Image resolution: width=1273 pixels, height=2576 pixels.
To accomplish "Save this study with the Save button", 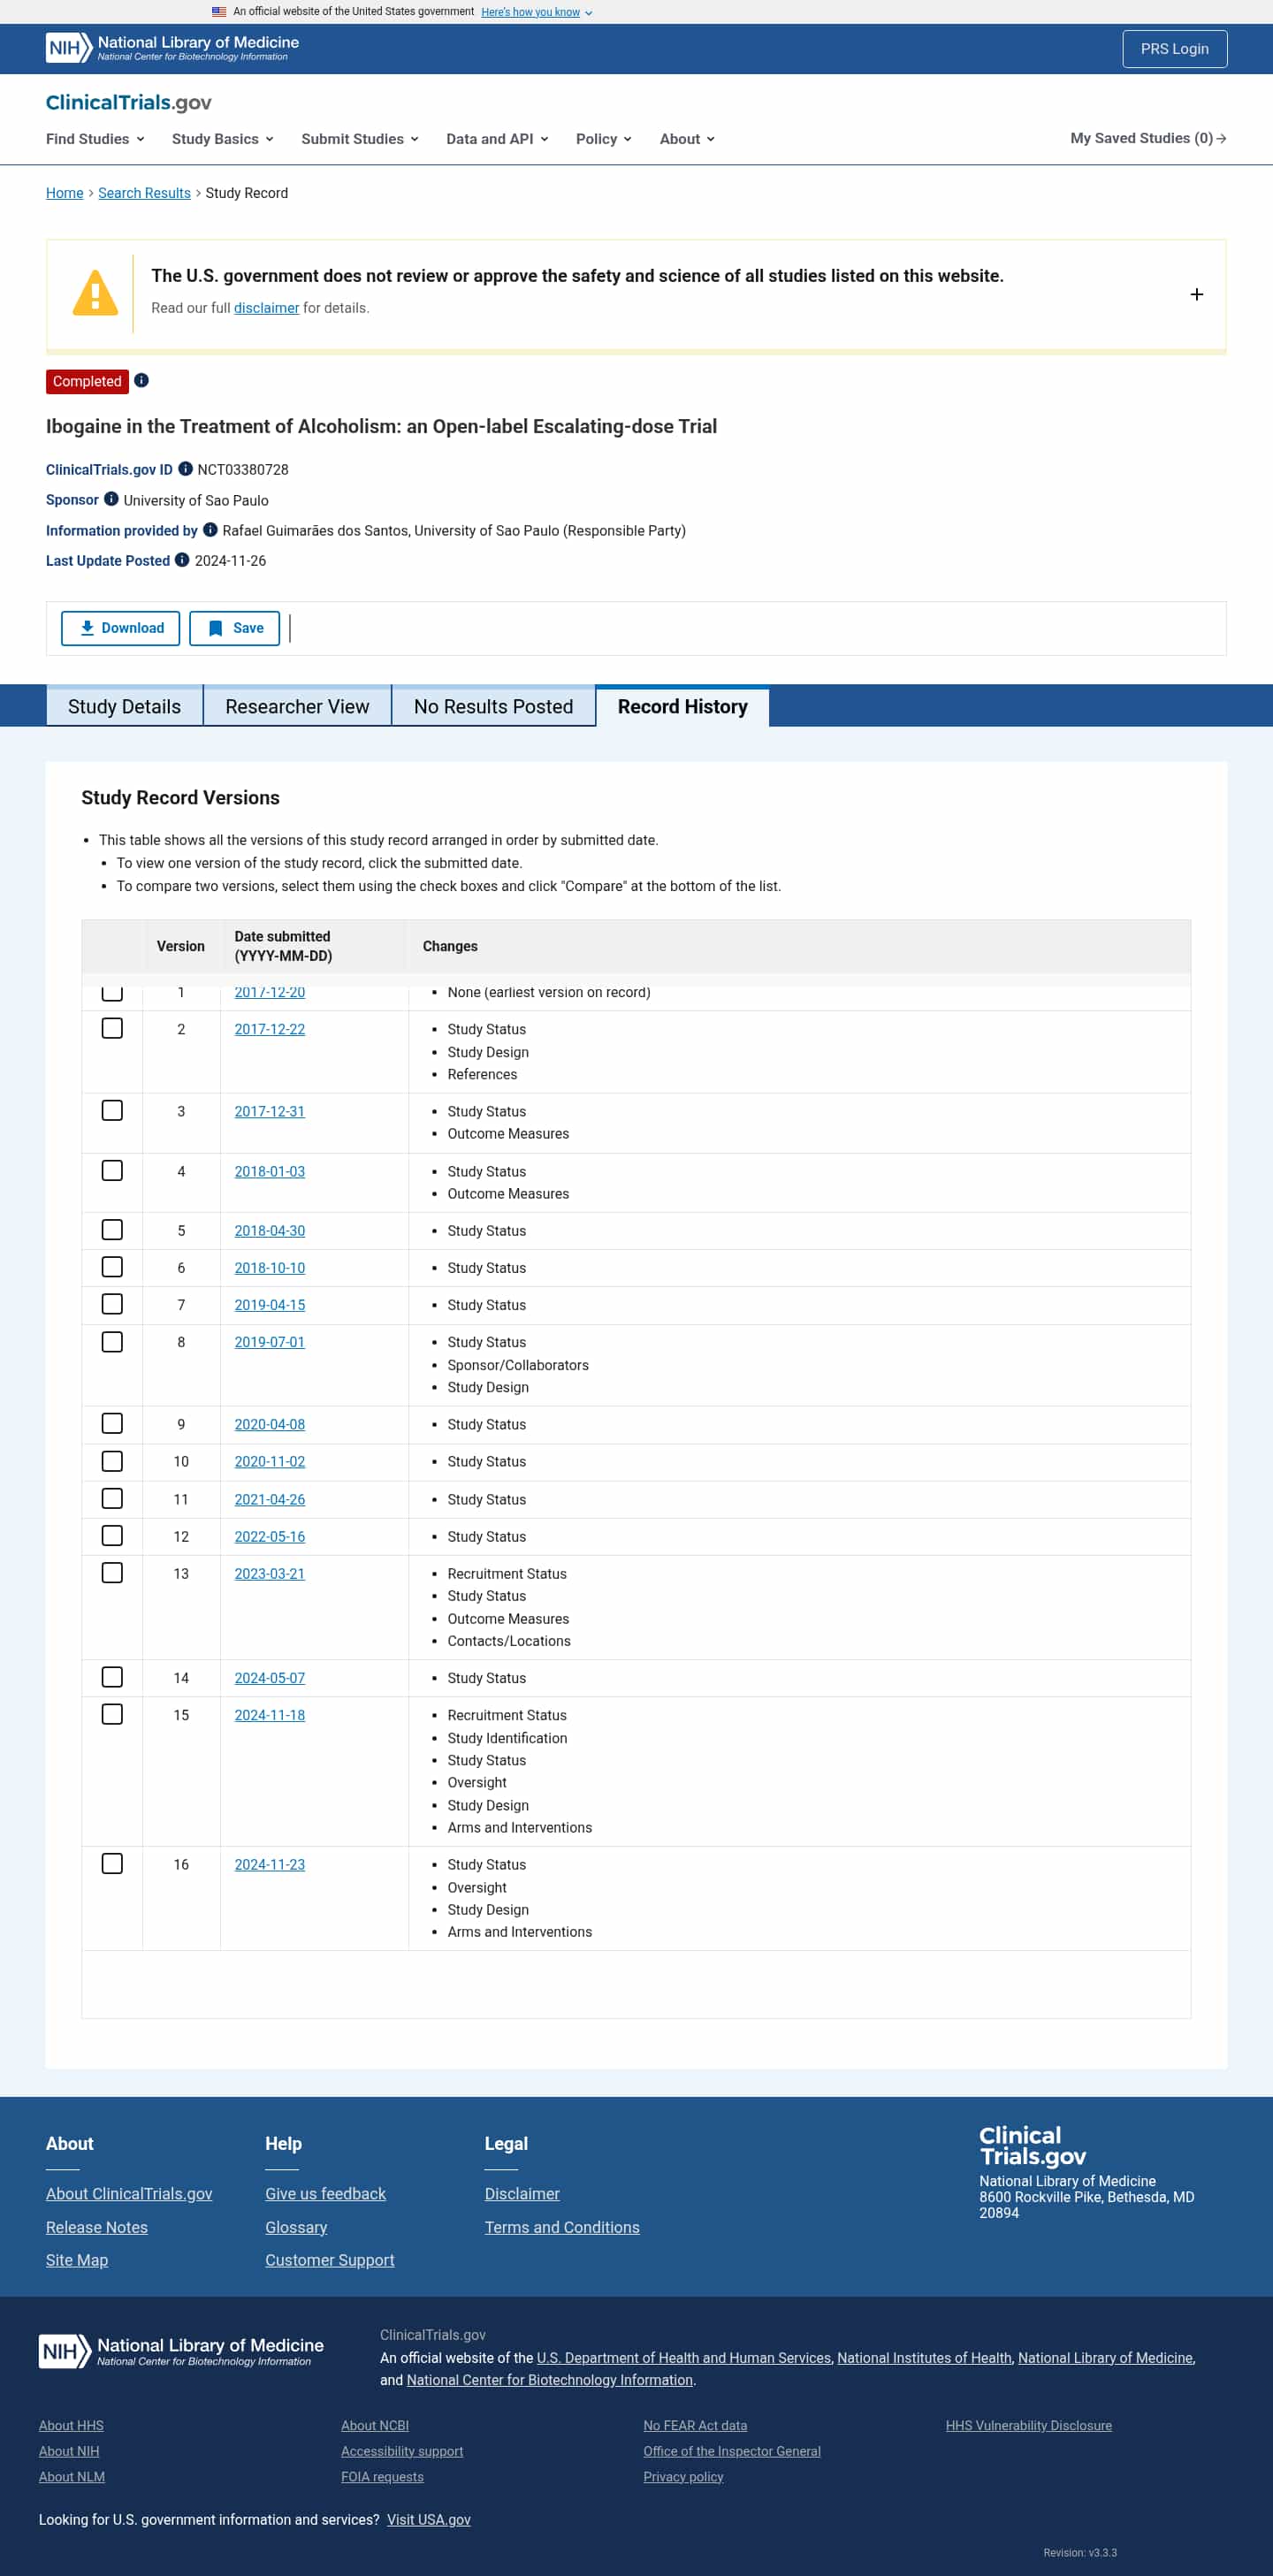I will point(234,628).
